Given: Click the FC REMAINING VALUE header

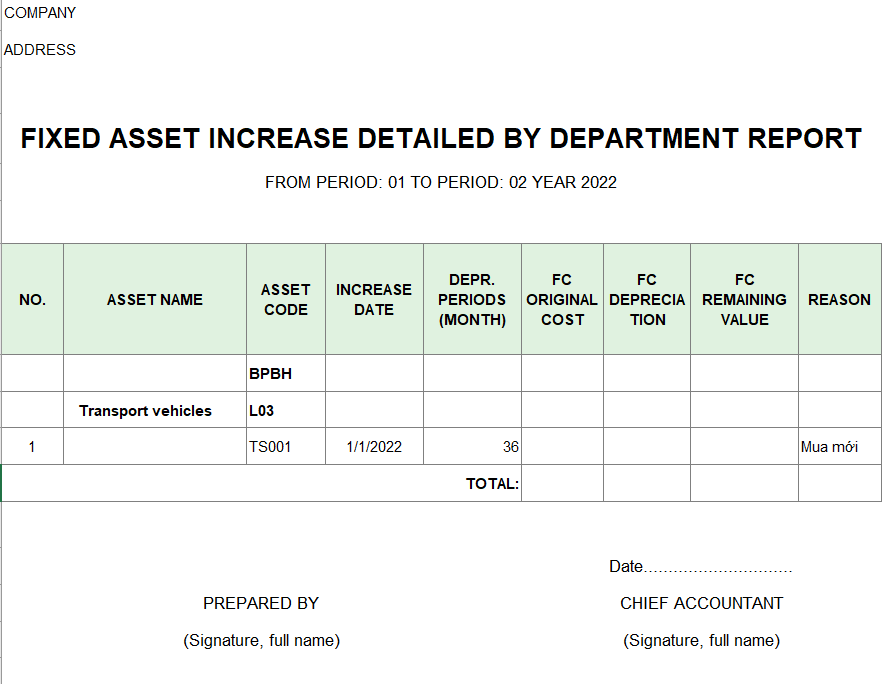Looking at the screenshot, I should [x=744, y=300].
